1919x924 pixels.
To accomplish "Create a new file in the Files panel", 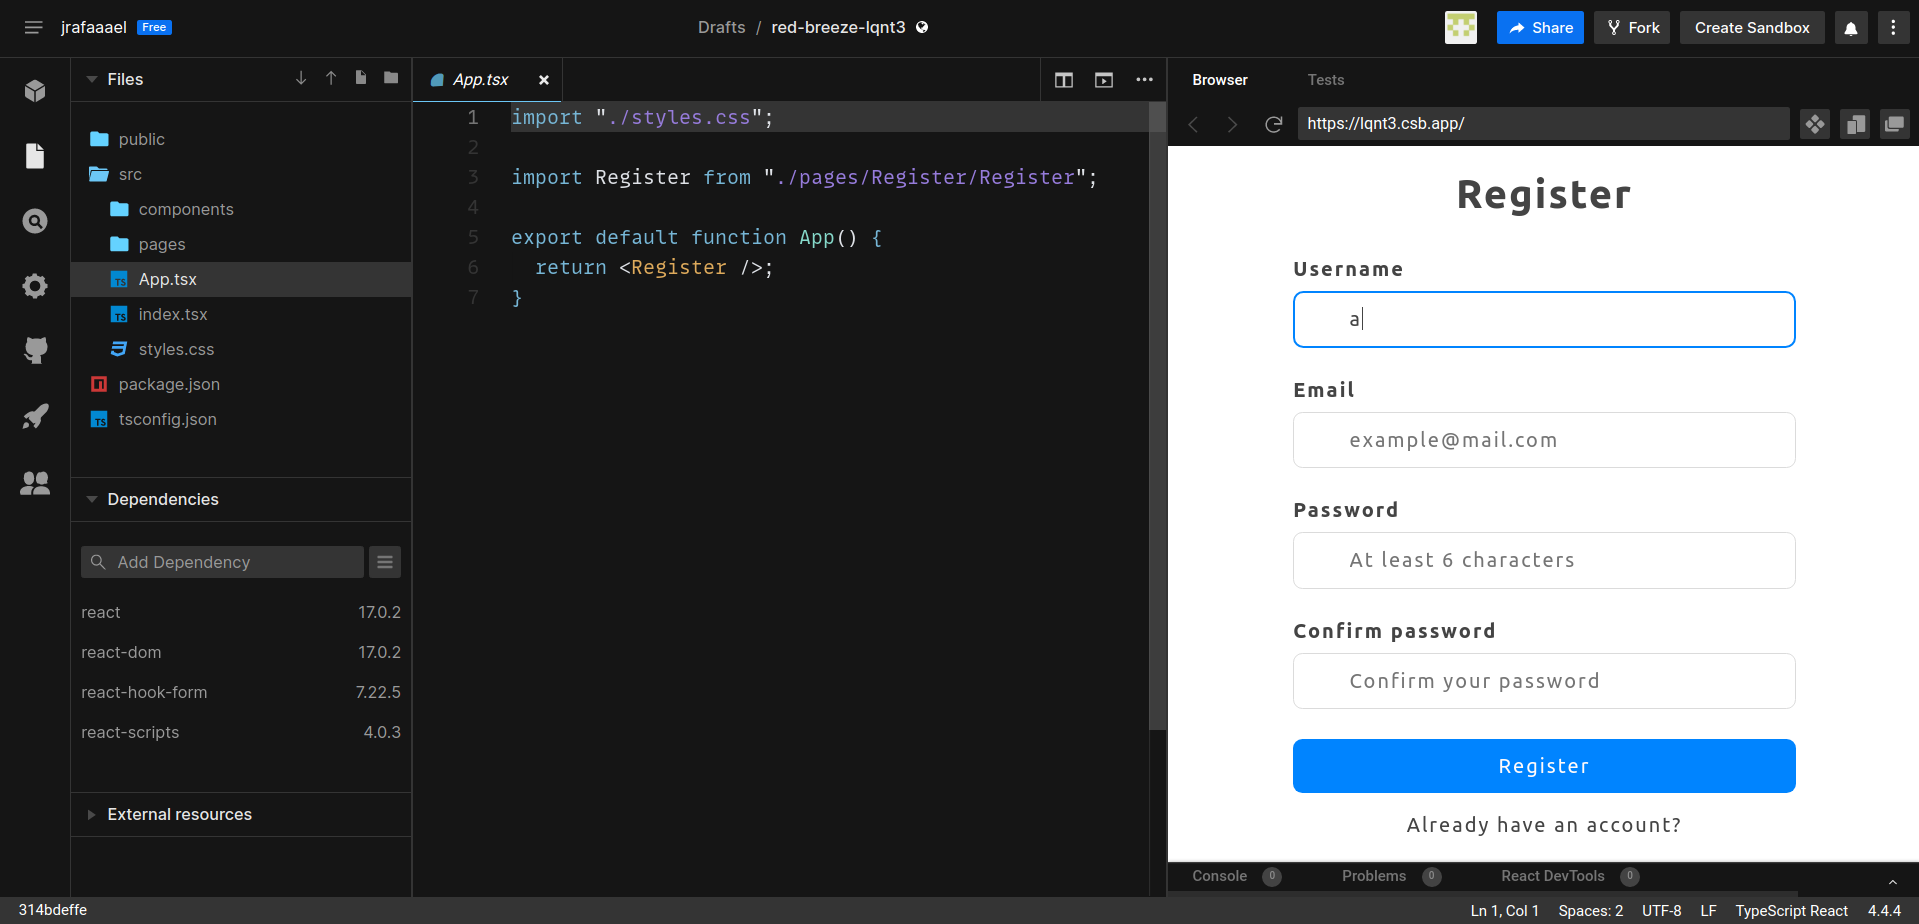I will 360,78.
